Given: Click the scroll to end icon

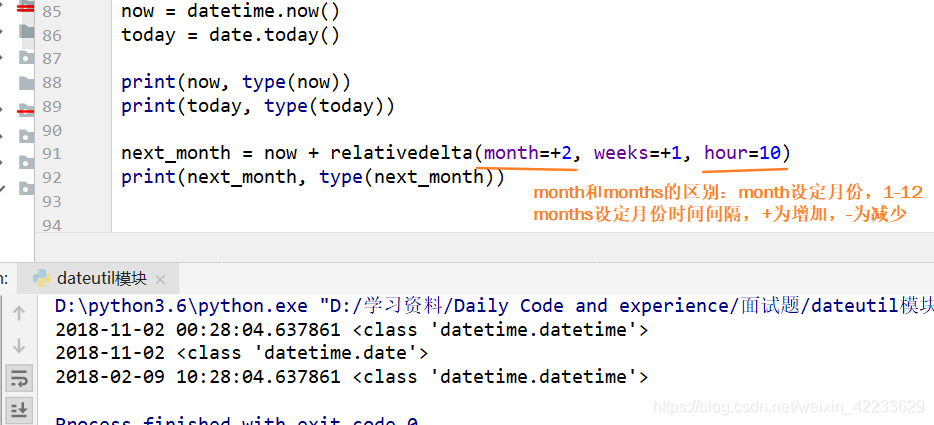Looking at the screenshot, I should click(x=19, y=410).
